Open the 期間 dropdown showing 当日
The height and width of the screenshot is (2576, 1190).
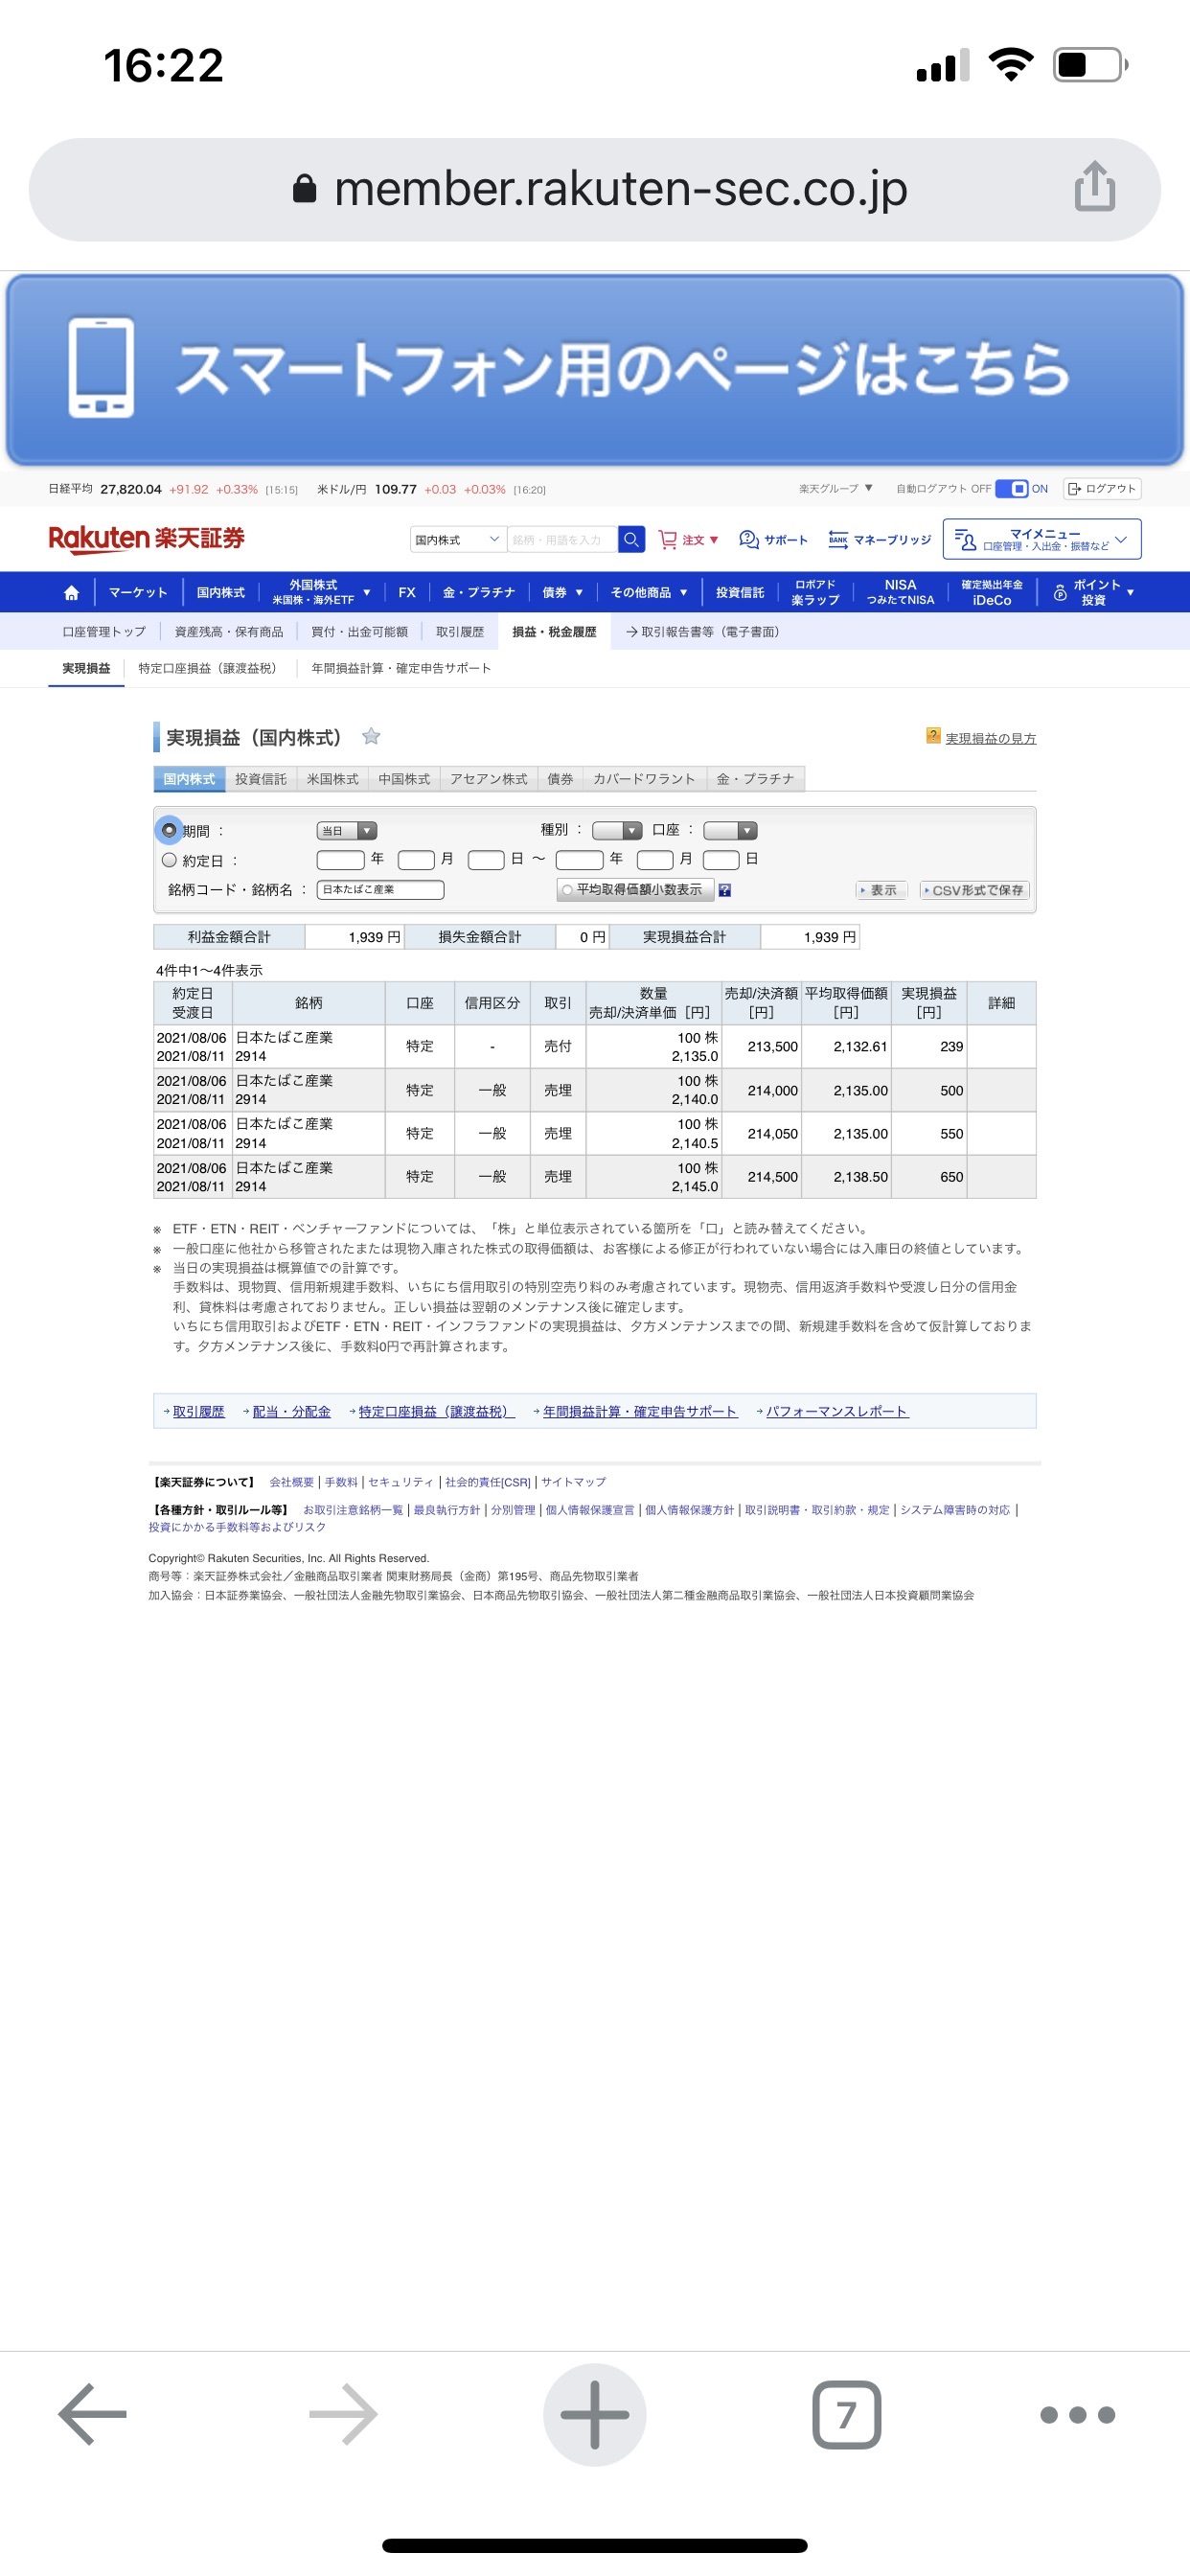(346, 831)
